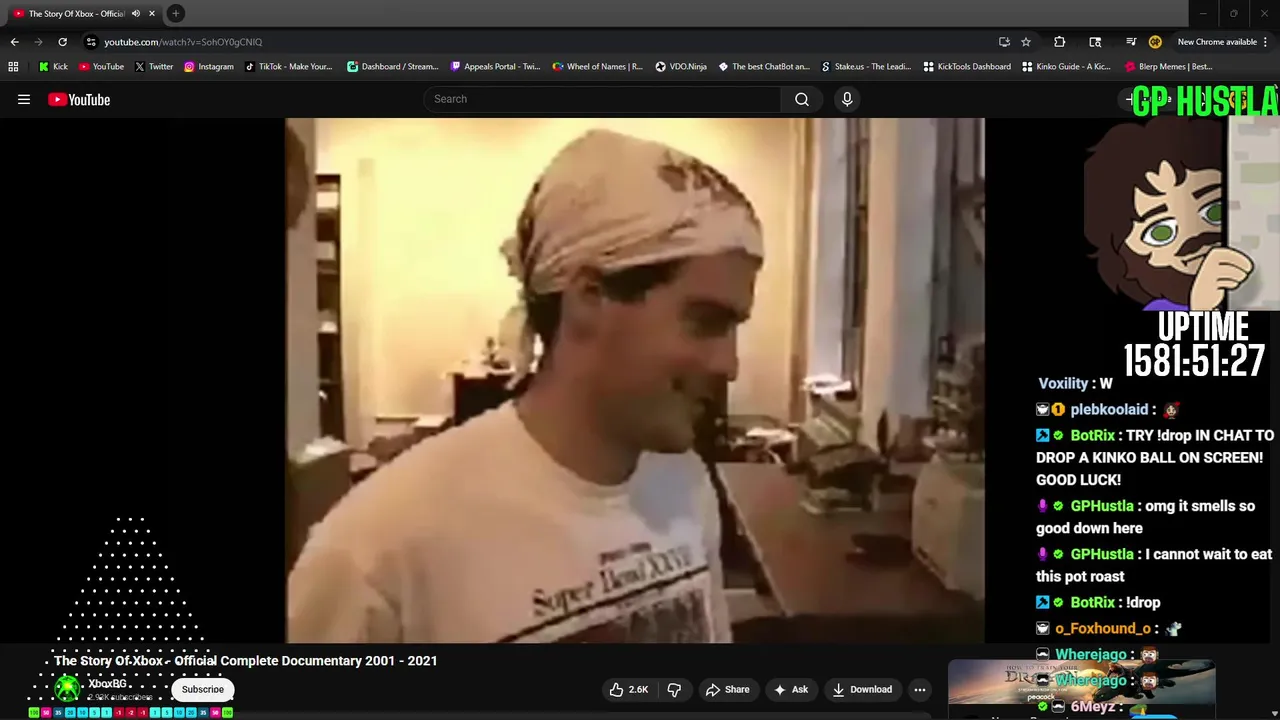Open the KickTools Dashboard bookmark
The width and height of the screenshot is (1280, 720).
point(967,67)
